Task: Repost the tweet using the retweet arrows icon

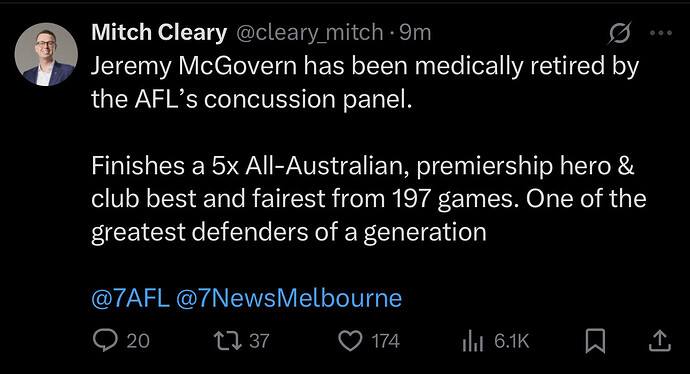Action: click(228, 341)
